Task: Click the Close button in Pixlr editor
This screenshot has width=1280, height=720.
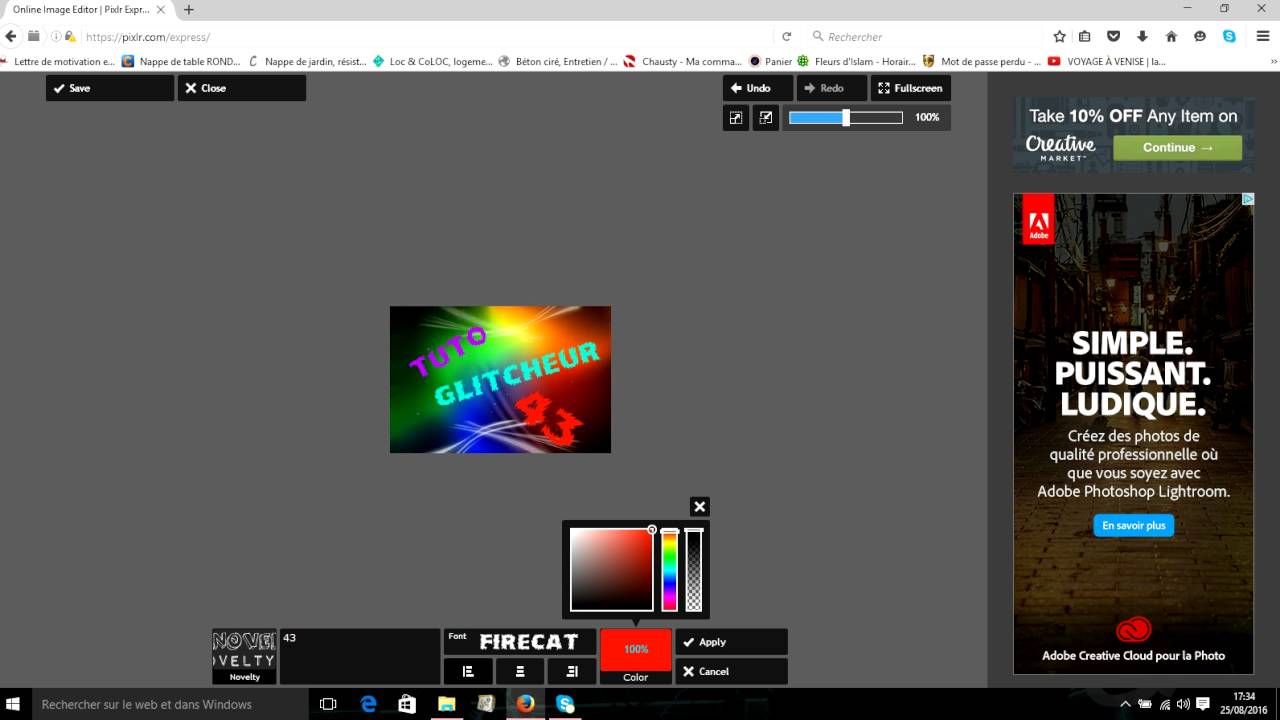Action: (242, 88)
